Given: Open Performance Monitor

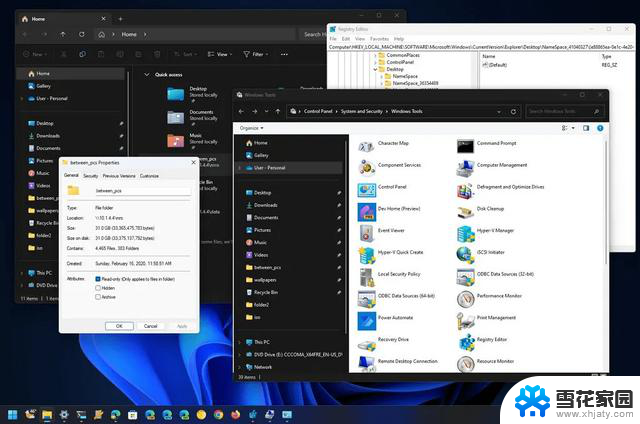Looking at the screenshot, I should pos(489,298).
